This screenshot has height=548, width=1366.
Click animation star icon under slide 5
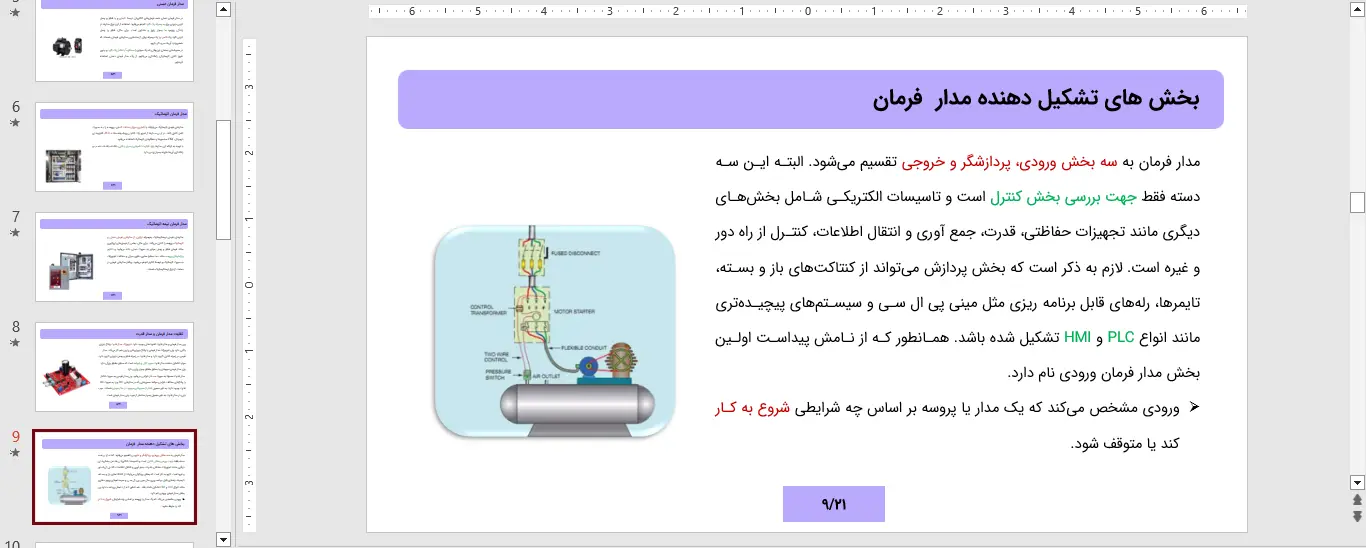click(x=15, y=15)
